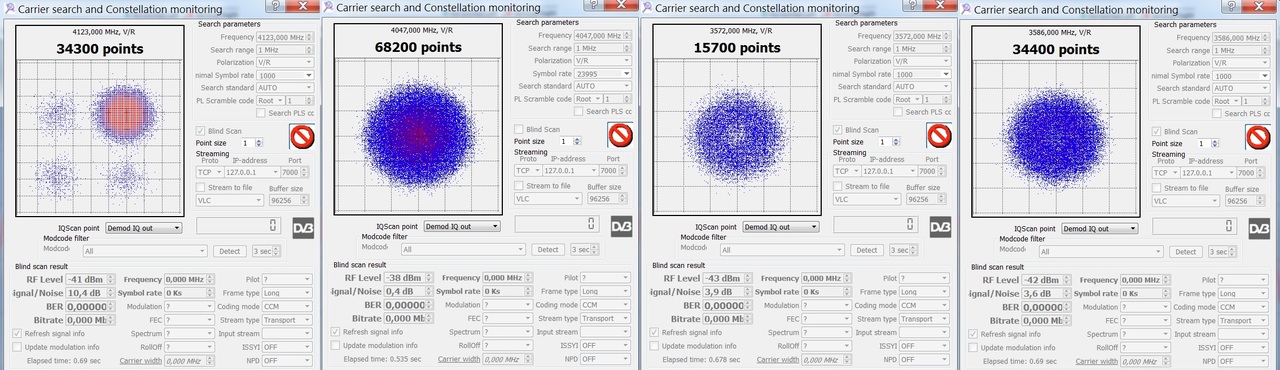Click the Detect button in the 3572 MHz window

point(866,250)
